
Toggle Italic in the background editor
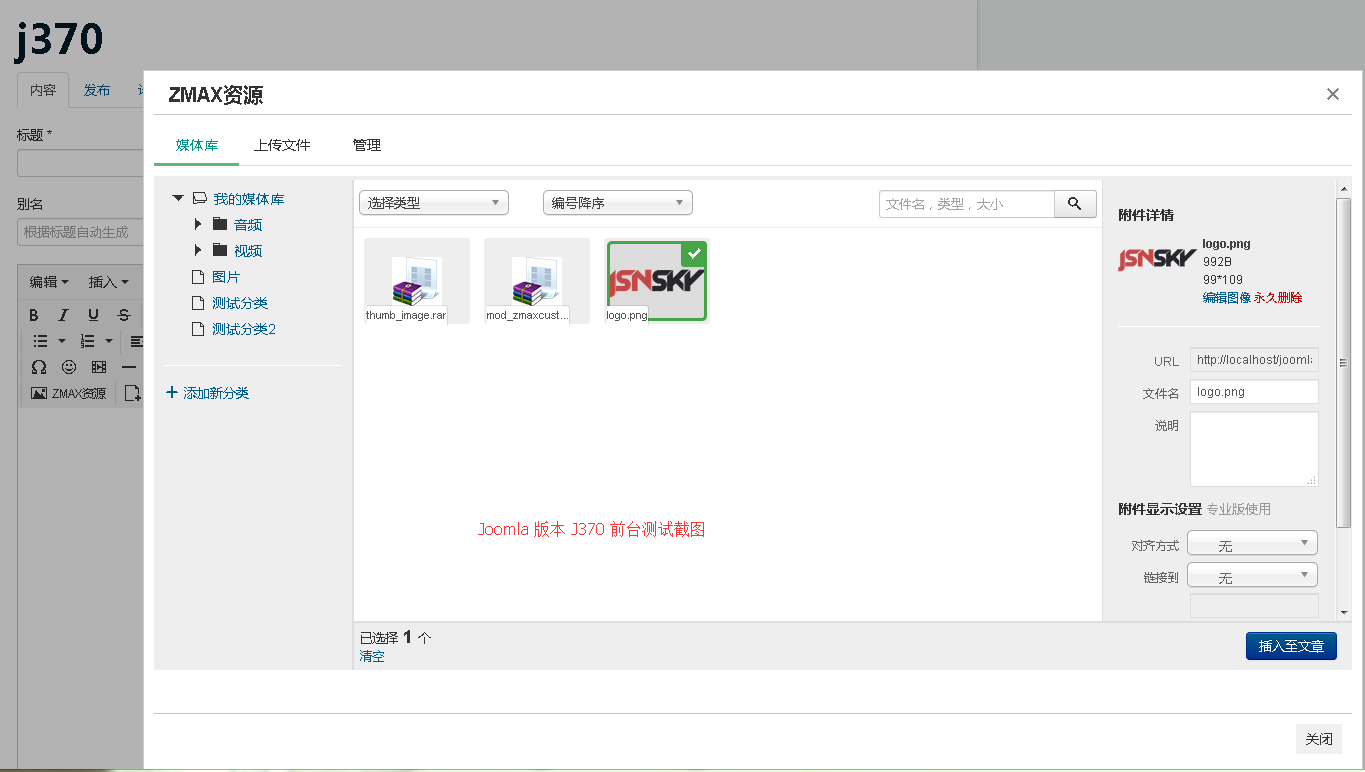click(63, 315)
